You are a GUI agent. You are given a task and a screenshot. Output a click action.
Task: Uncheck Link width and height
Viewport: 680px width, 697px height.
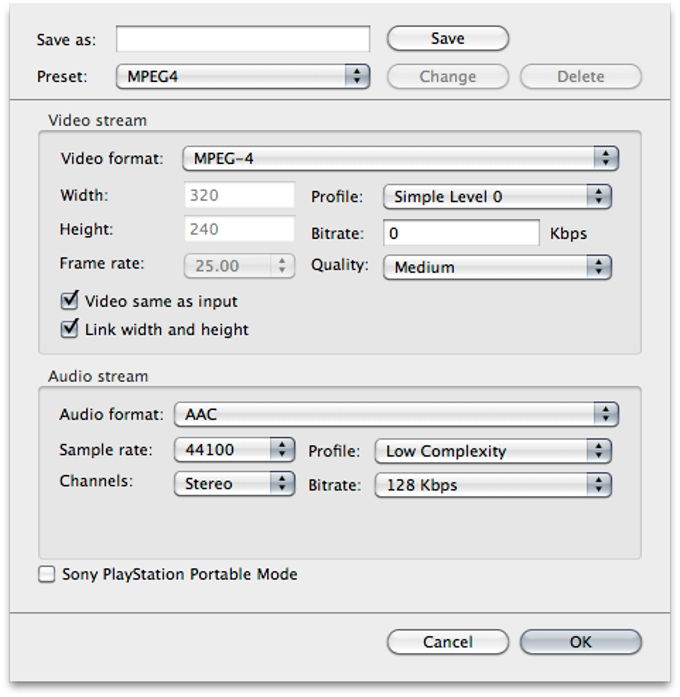click(x=69, y=329)
